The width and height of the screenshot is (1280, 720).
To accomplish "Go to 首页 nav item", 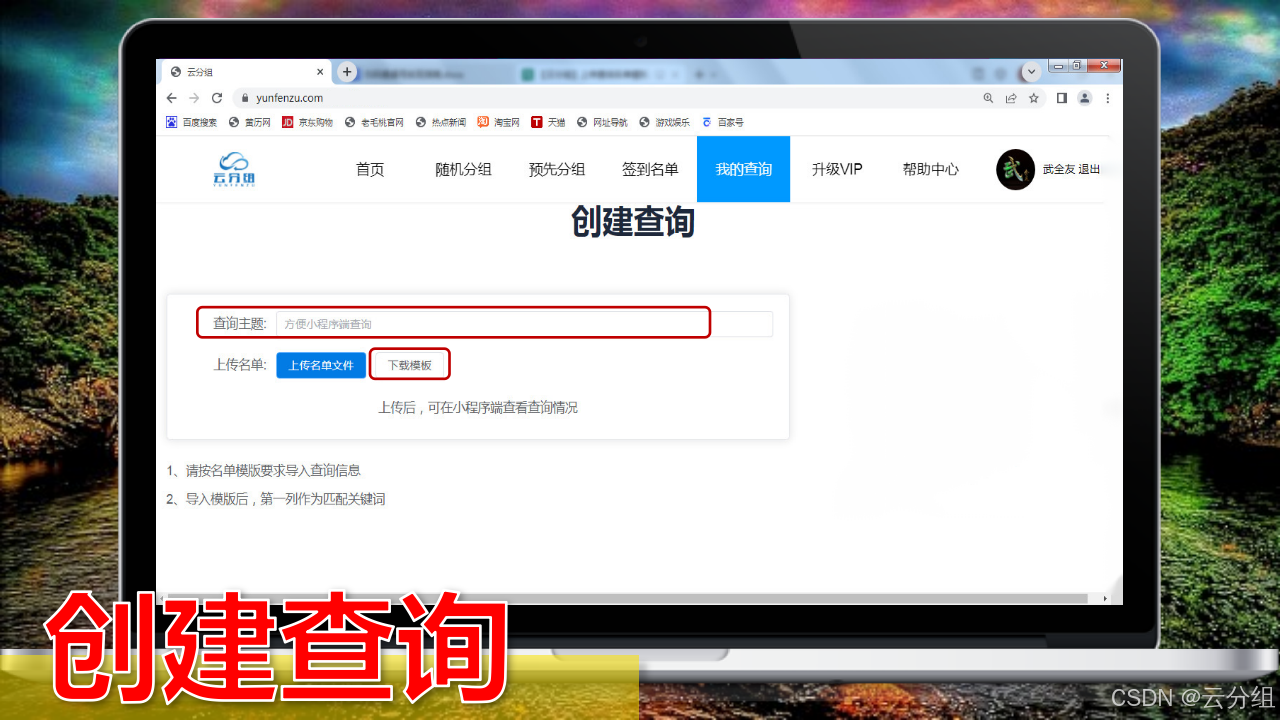I will (x=370, y=169).
